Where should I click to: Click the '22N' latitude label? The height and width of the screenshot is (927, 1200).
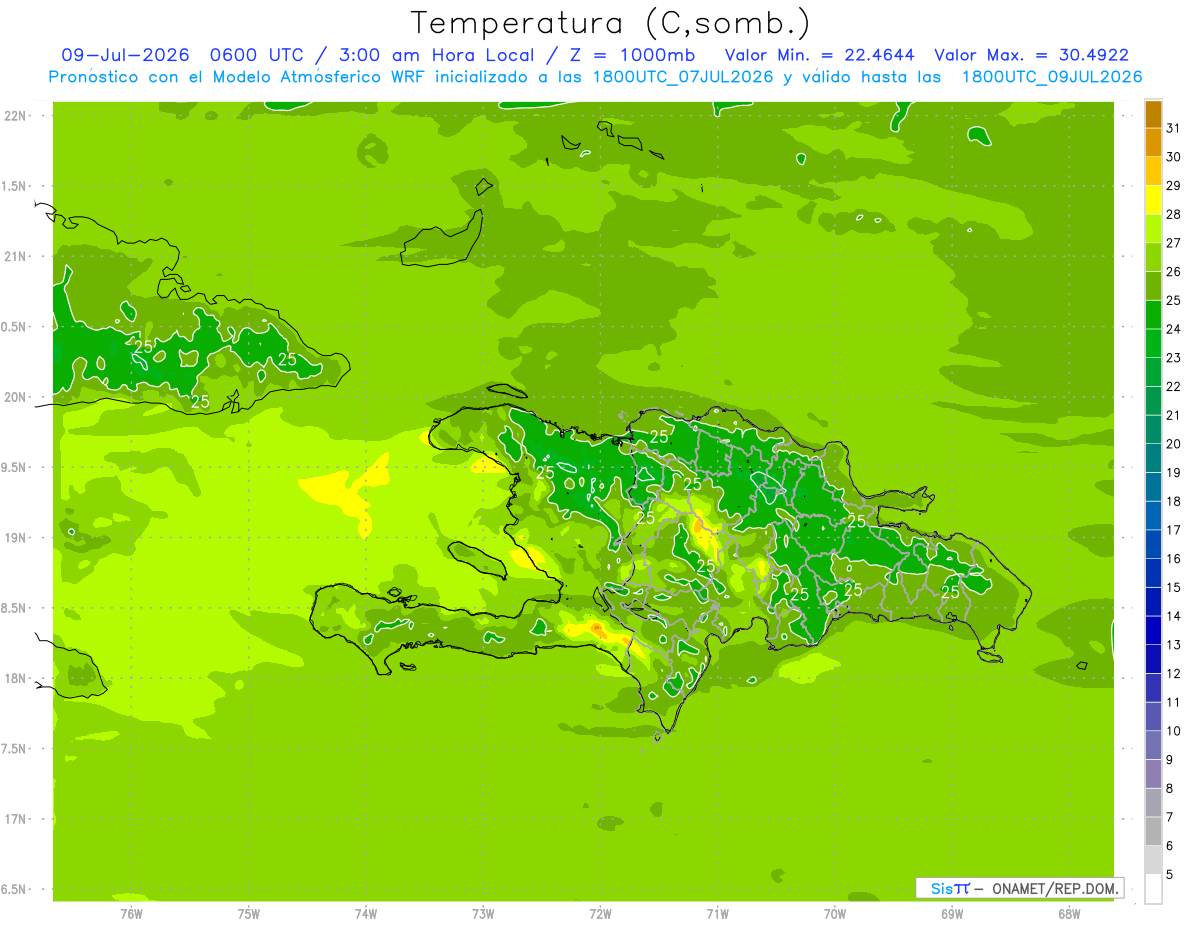coord(14,116)
